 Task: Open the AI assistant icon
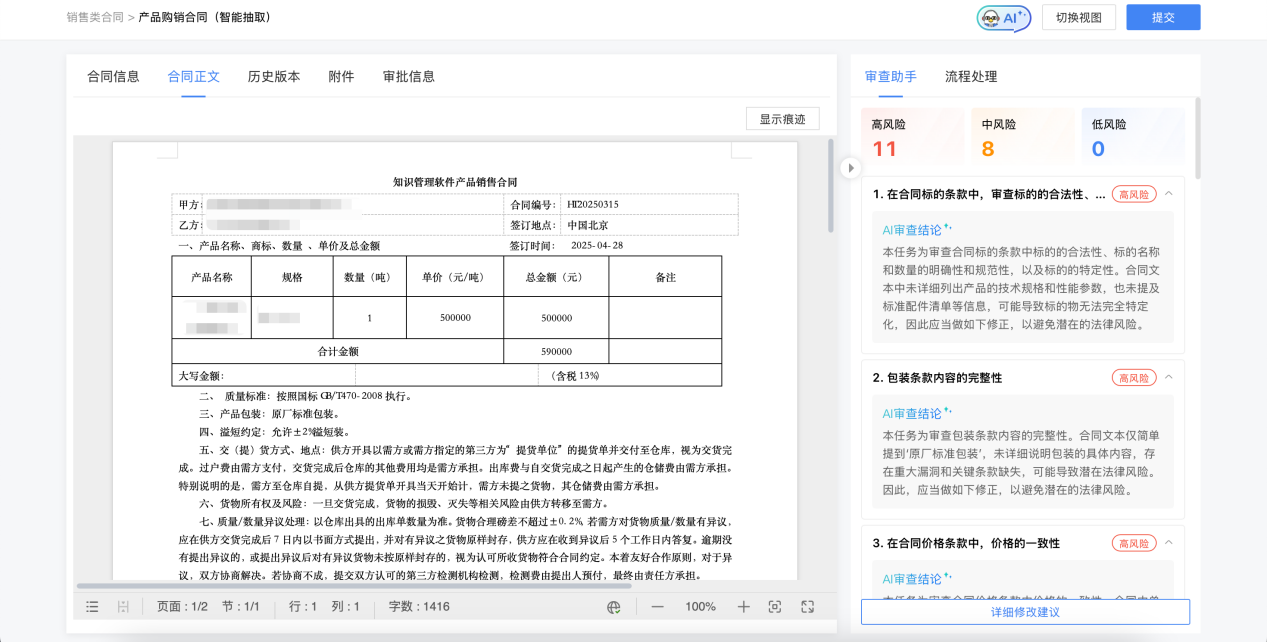coord(1003,17)
